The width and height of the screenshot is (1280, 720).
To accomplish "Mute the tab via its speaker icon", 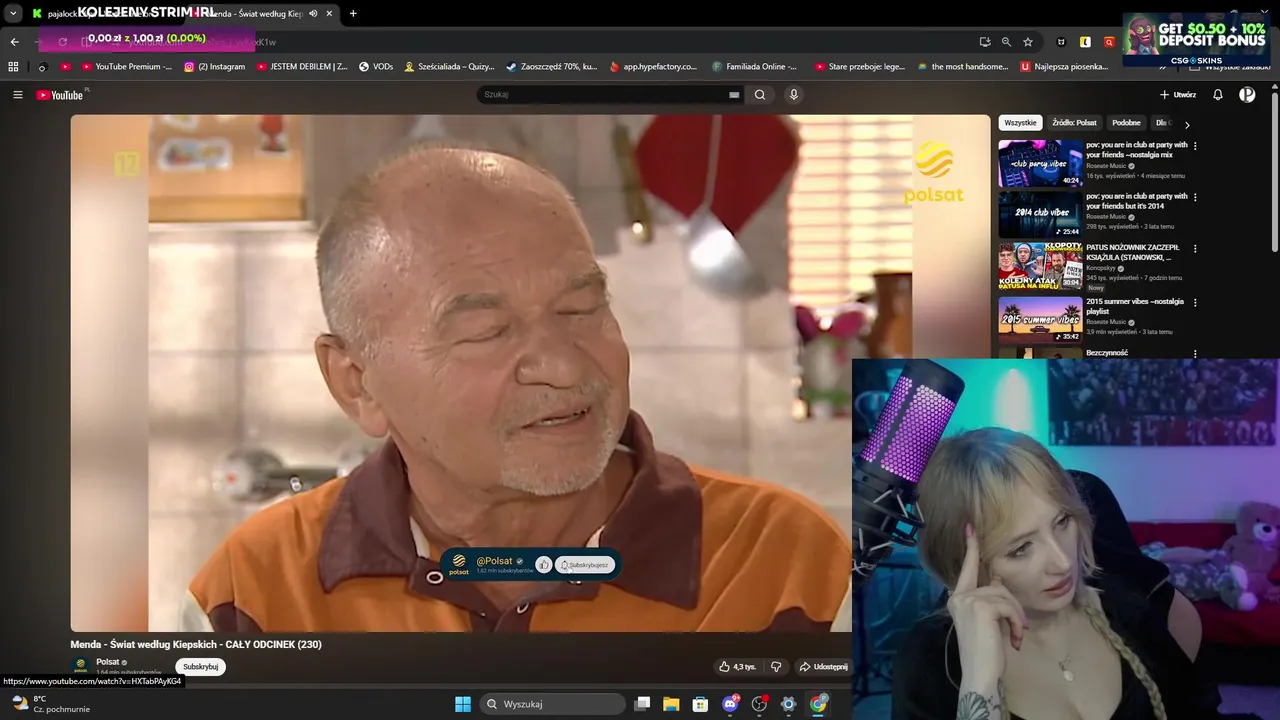I will (x=313, y=13).
